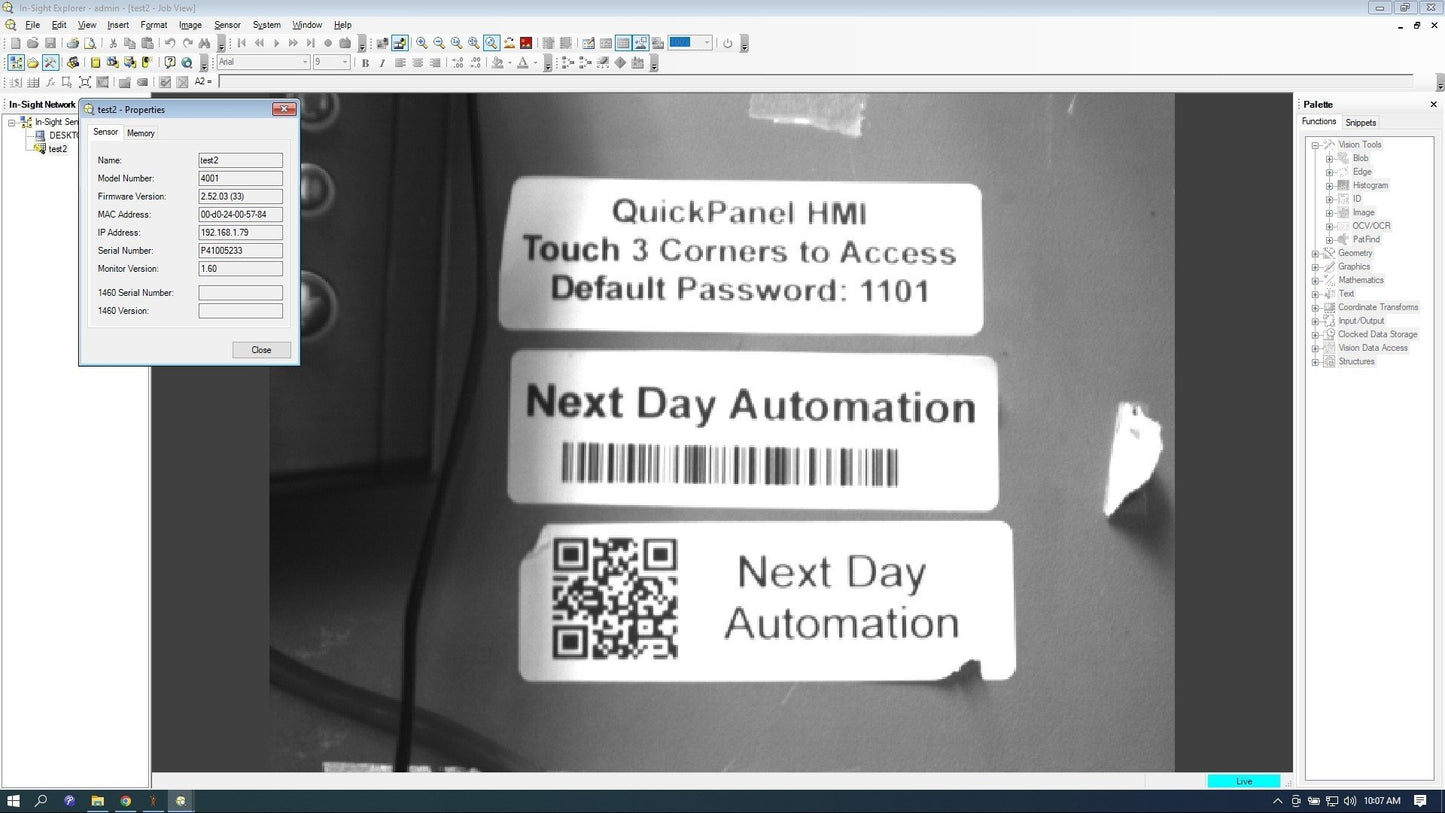
Task: Click the red image saturation icon
Action: 525,43
